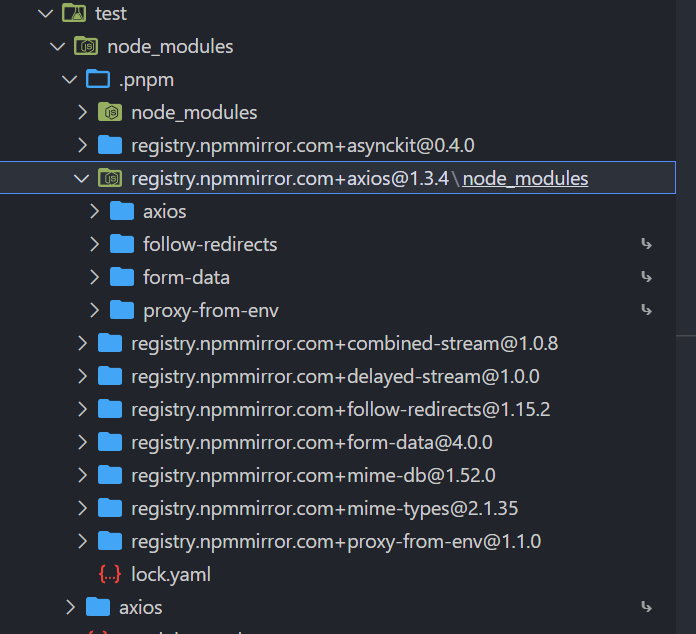Click the symlink arrow beside follow-redirects
The width and height of the screenshot is (696, 634).
(646, 244)
